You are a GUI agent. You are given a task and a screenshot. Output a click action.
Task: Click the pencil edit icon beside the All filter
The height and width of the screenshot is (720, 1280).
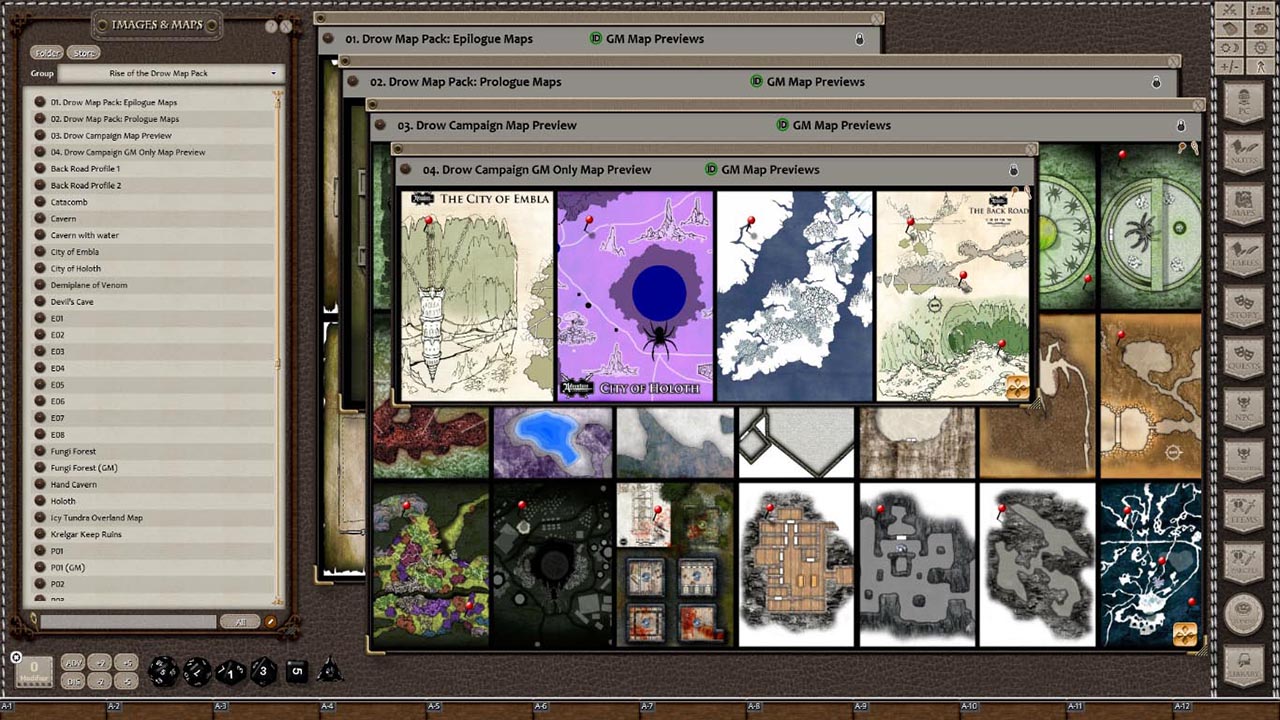(x=271, y=621)
